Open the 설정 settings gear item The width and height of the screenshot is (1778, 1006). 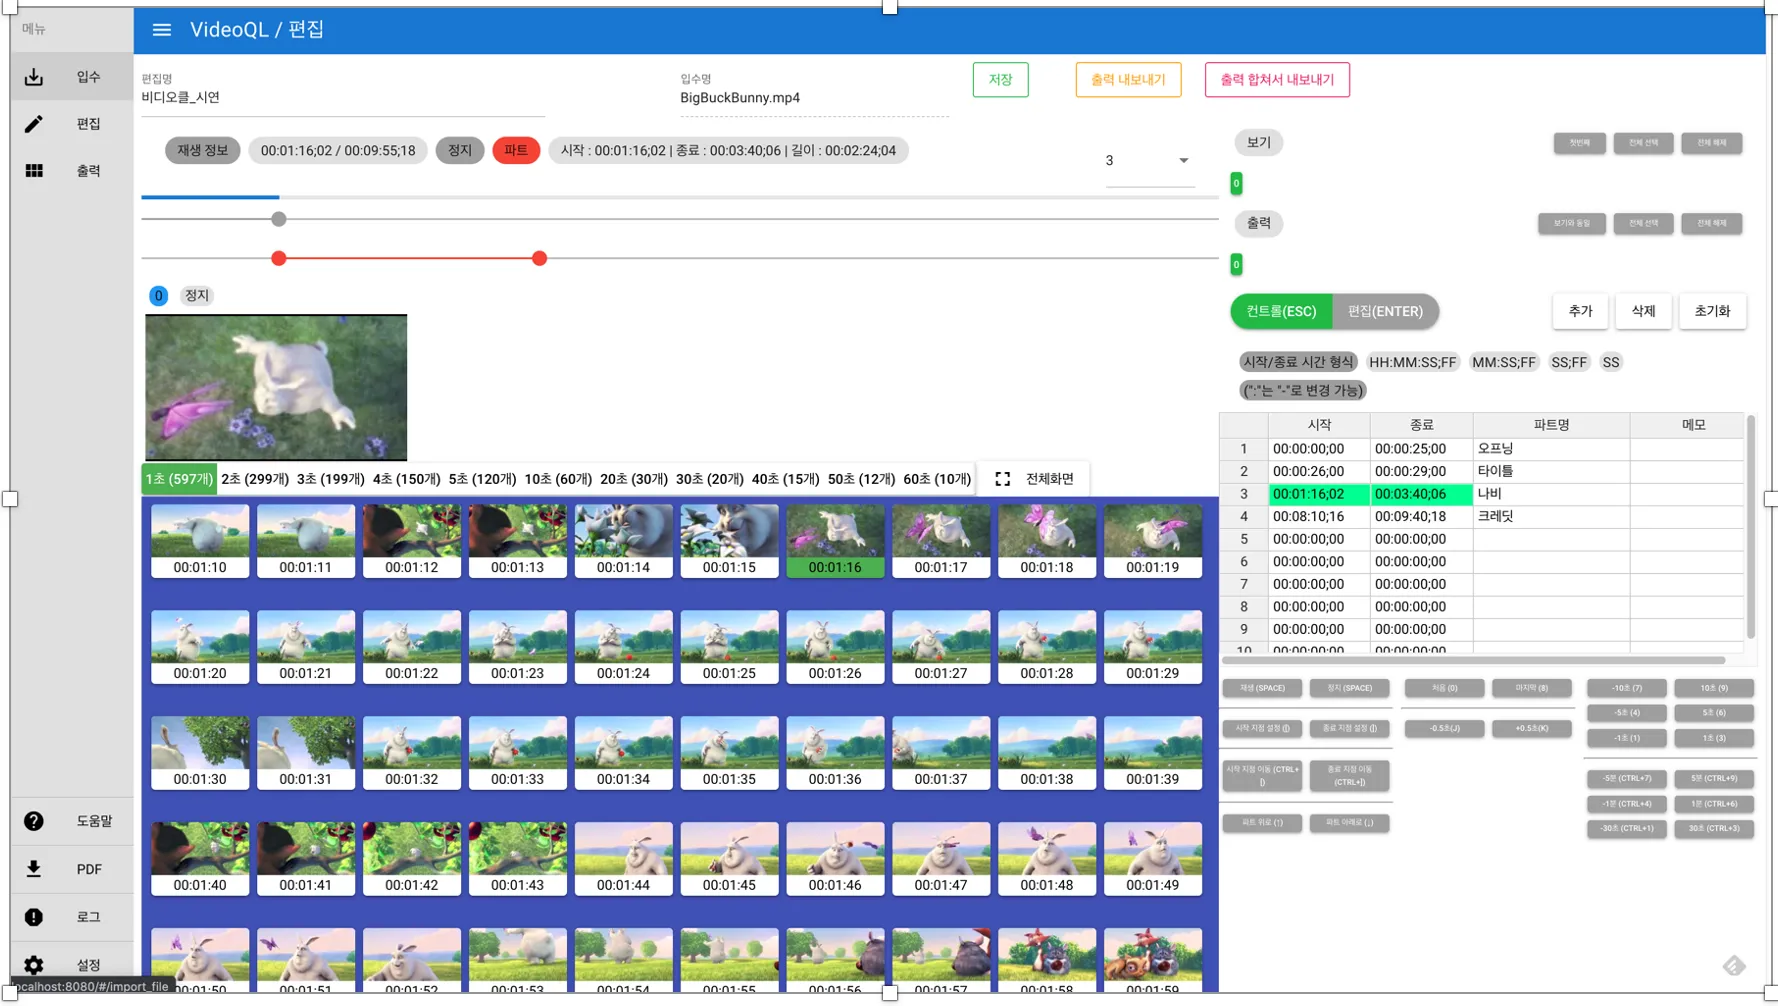[x=72, y=964]
